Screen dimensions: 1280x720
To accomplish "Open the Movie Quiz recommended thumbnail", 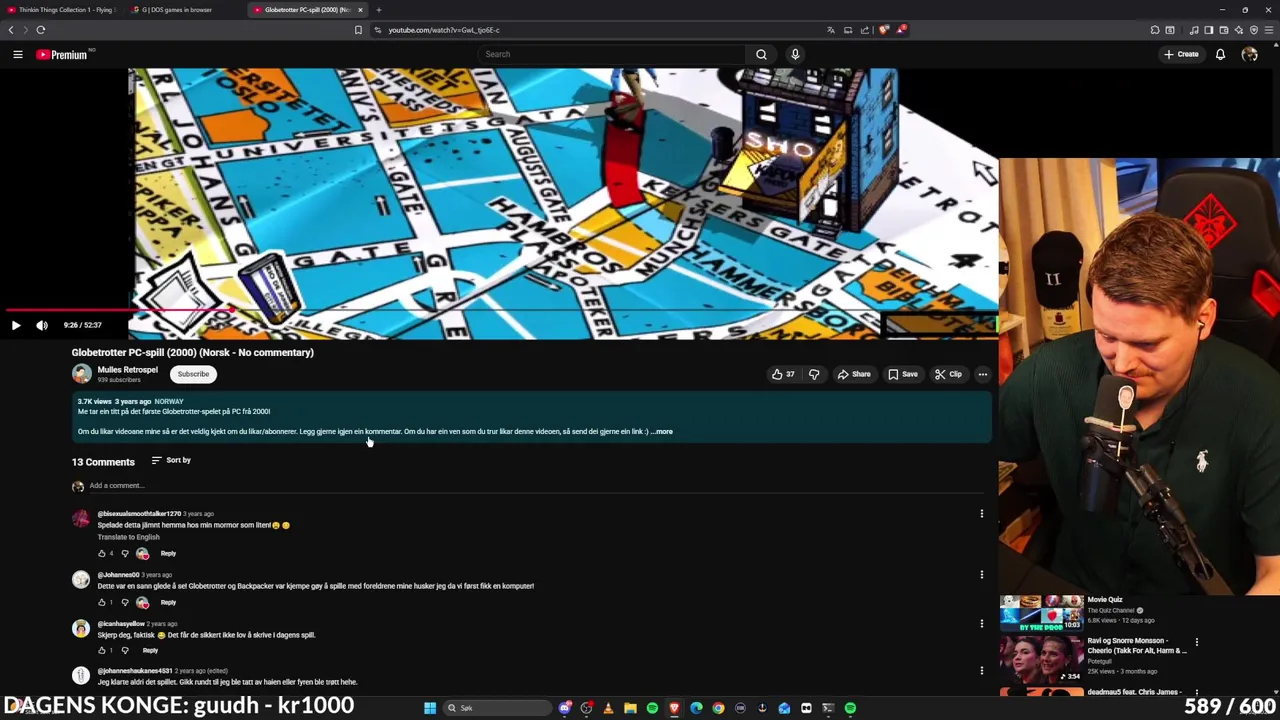I will tap(1041, 613).
